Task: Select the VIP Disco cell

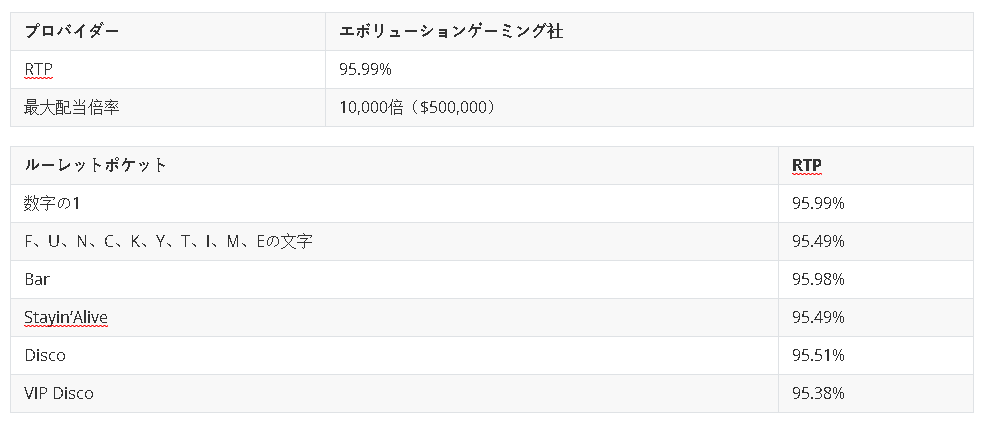Action: 395,394
